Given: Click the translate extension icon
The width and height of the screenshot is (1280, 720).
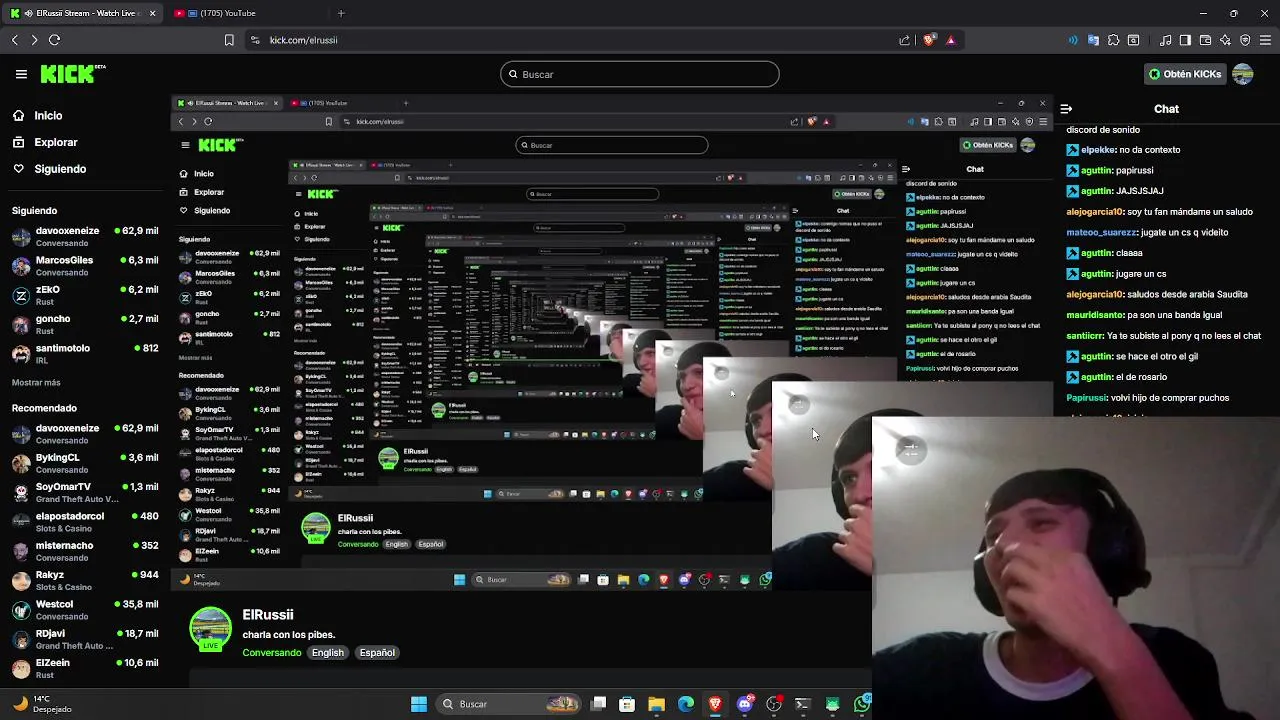Looking at the screenshot, I should (1093, 40).
